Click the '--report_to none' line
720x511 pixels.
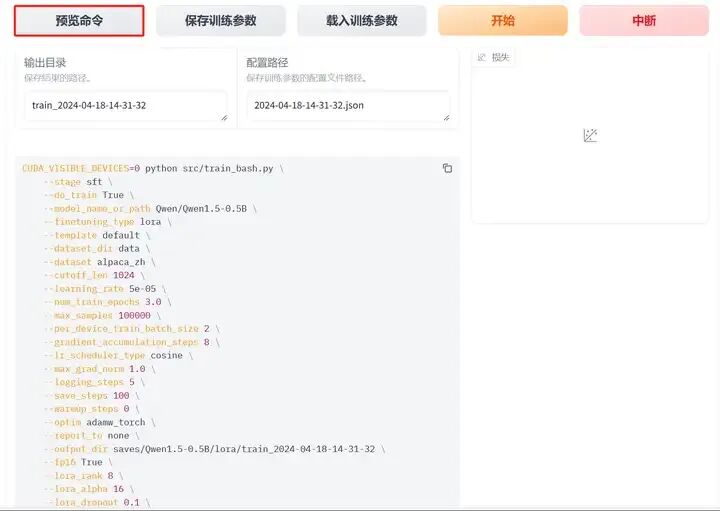pos(91,435)
